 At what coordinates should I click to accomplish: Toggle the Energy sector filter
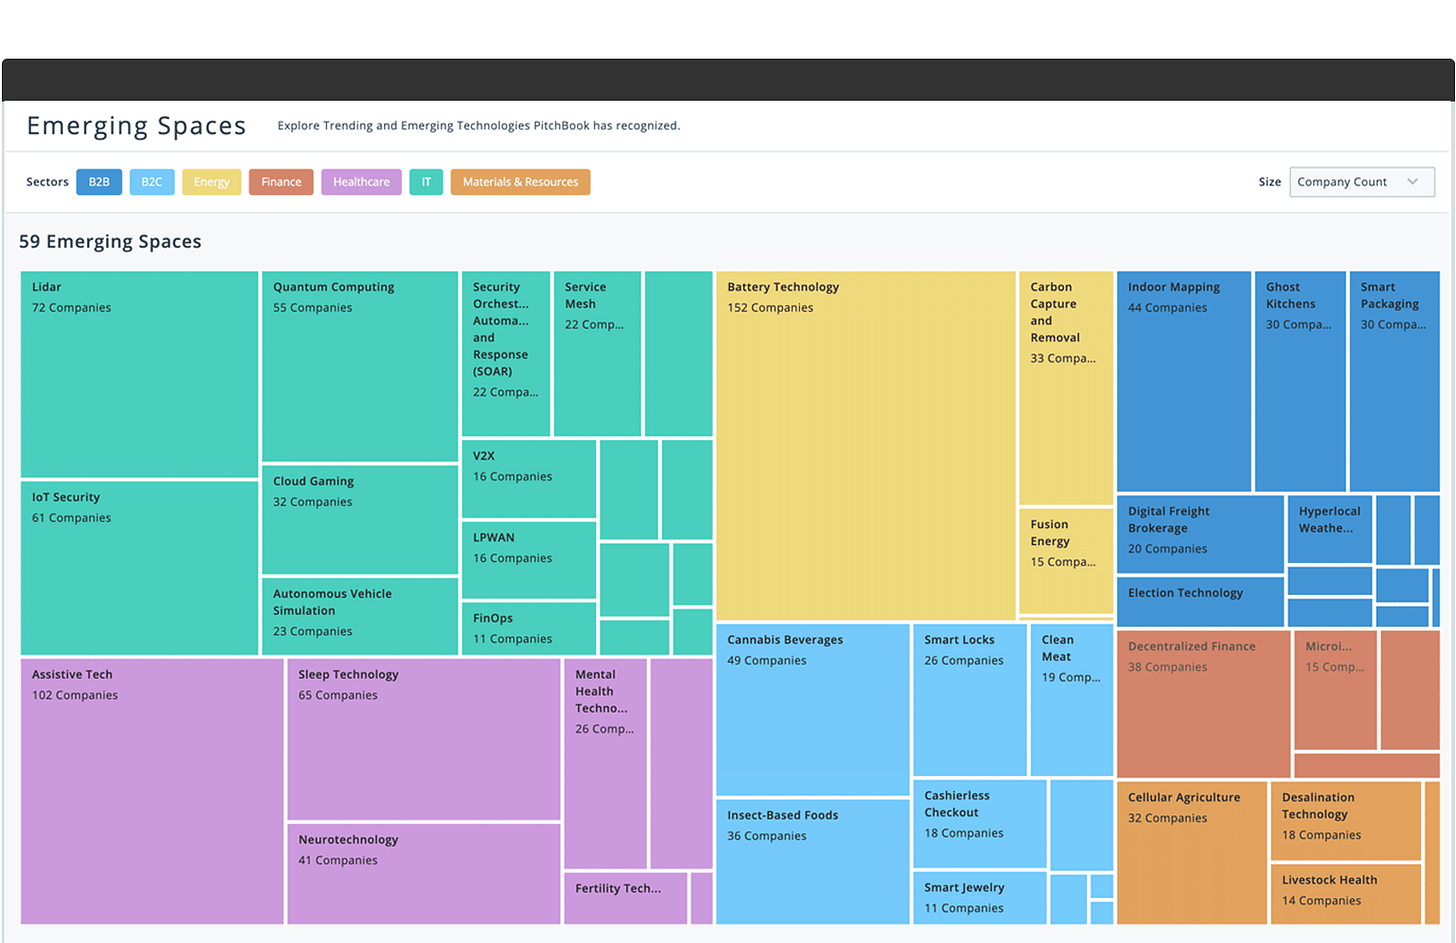tap(211, 182)
